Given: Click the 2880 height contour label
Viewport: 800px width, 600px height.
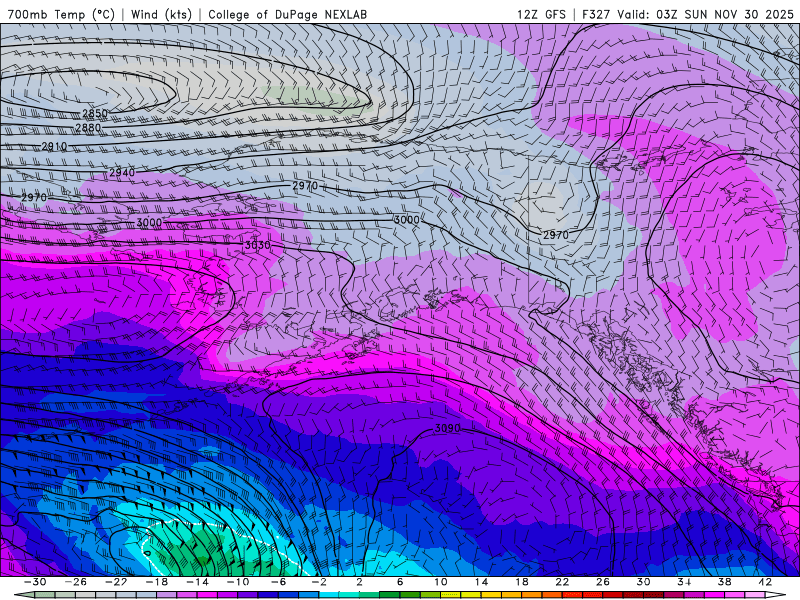Looking at the screenshot, I should point(88,128).
